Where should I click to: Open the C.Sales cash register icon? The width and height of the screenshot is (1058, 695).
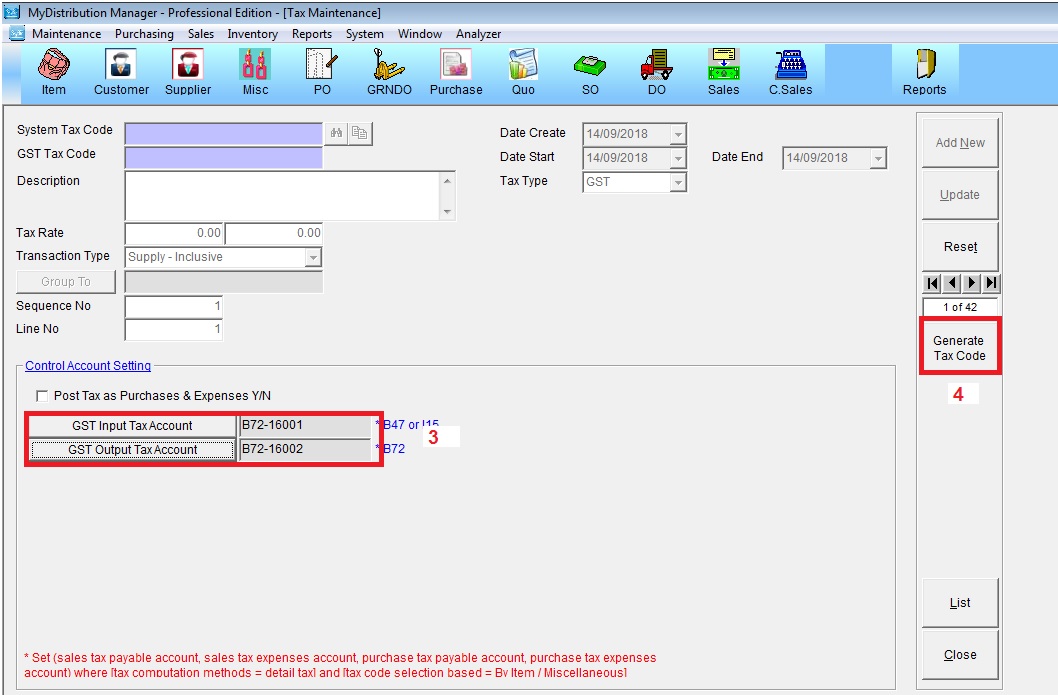[x=790, y=72]
